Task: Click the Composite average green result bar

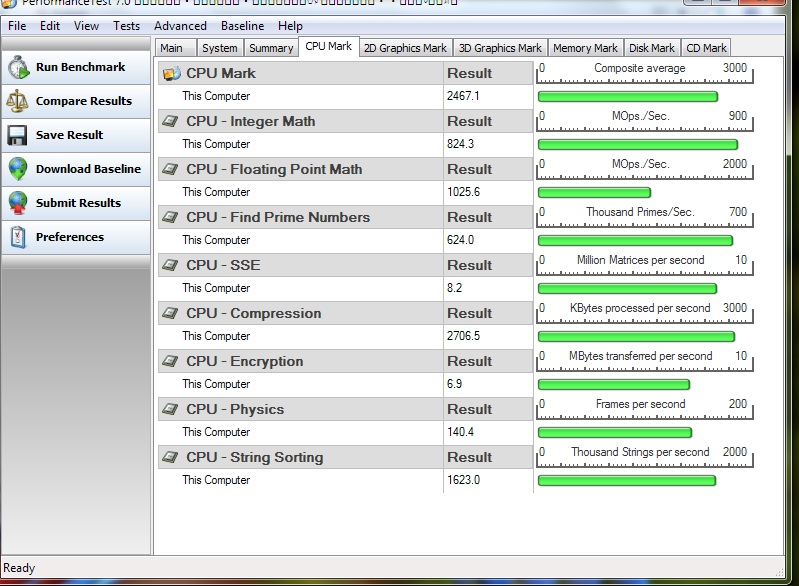Action: click(628, 96)
